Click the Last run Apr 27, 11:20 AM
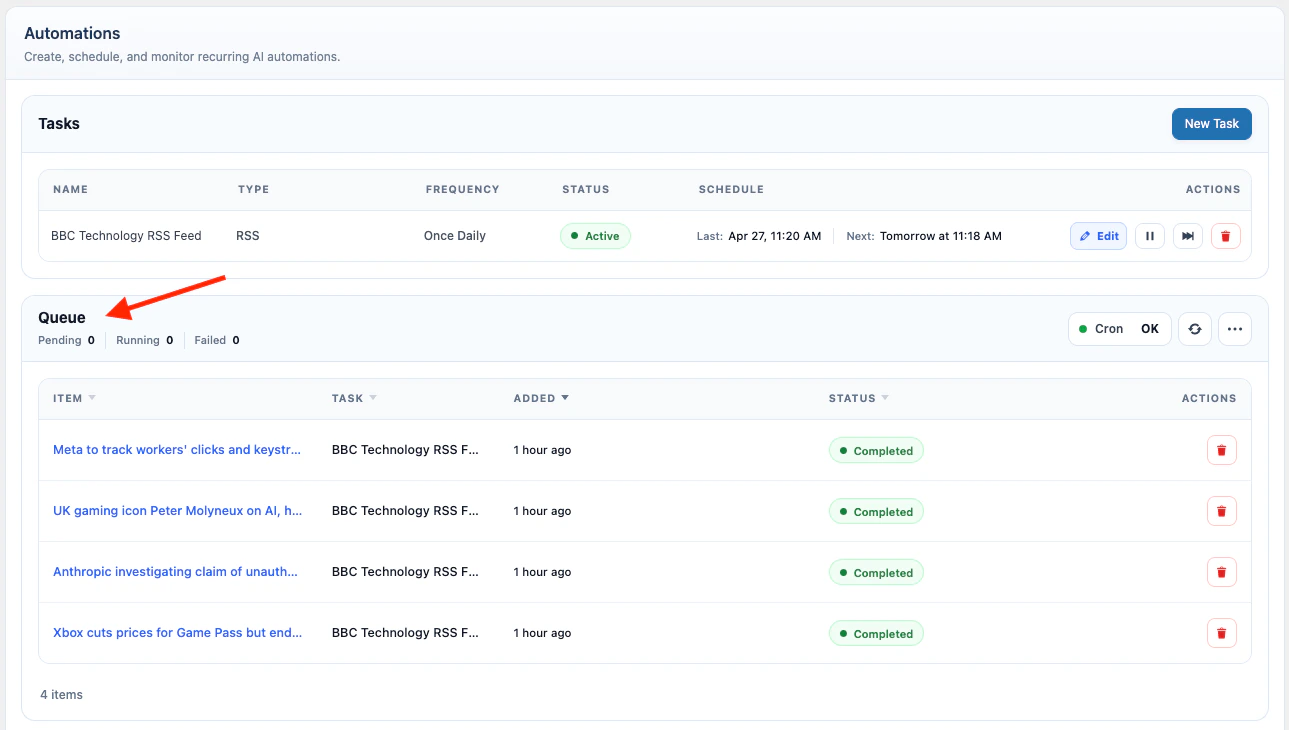Viewport: 1289px width, 730px height. point(759,236)
